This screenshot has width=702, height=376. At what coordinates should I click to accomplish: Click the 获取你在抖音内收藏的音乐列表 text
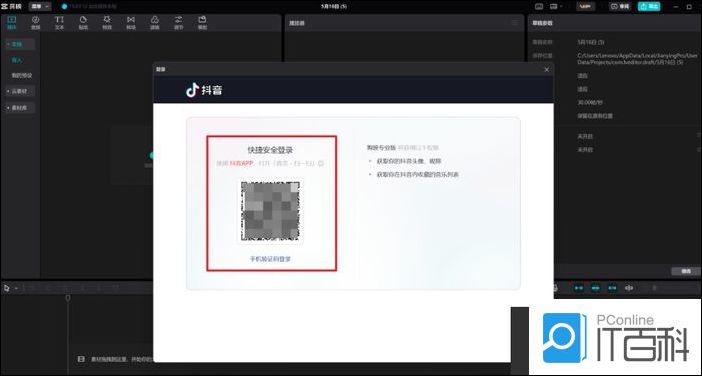click(x=418, y=174)
